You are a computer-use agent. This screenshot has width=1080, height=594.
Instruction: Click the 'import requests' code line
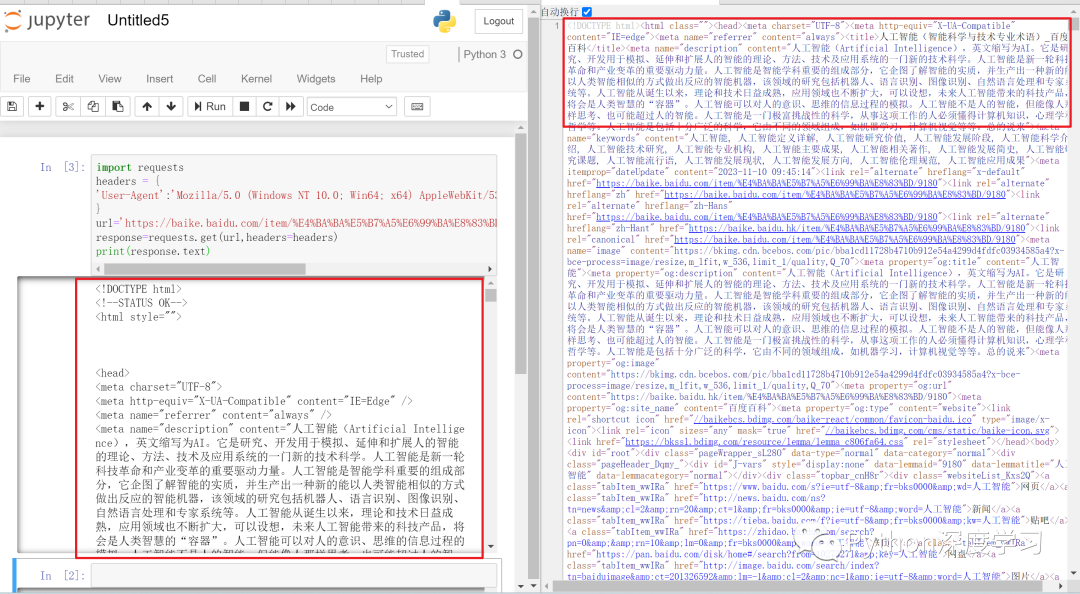(140, 167)
